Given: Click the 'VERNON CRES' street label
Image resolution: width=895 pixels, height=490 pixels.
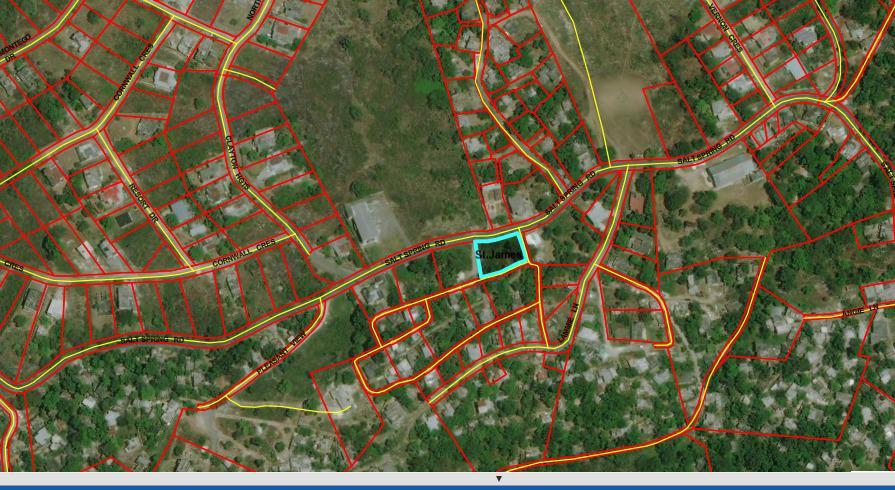Looking at the screenshot, I should point(724,27).
